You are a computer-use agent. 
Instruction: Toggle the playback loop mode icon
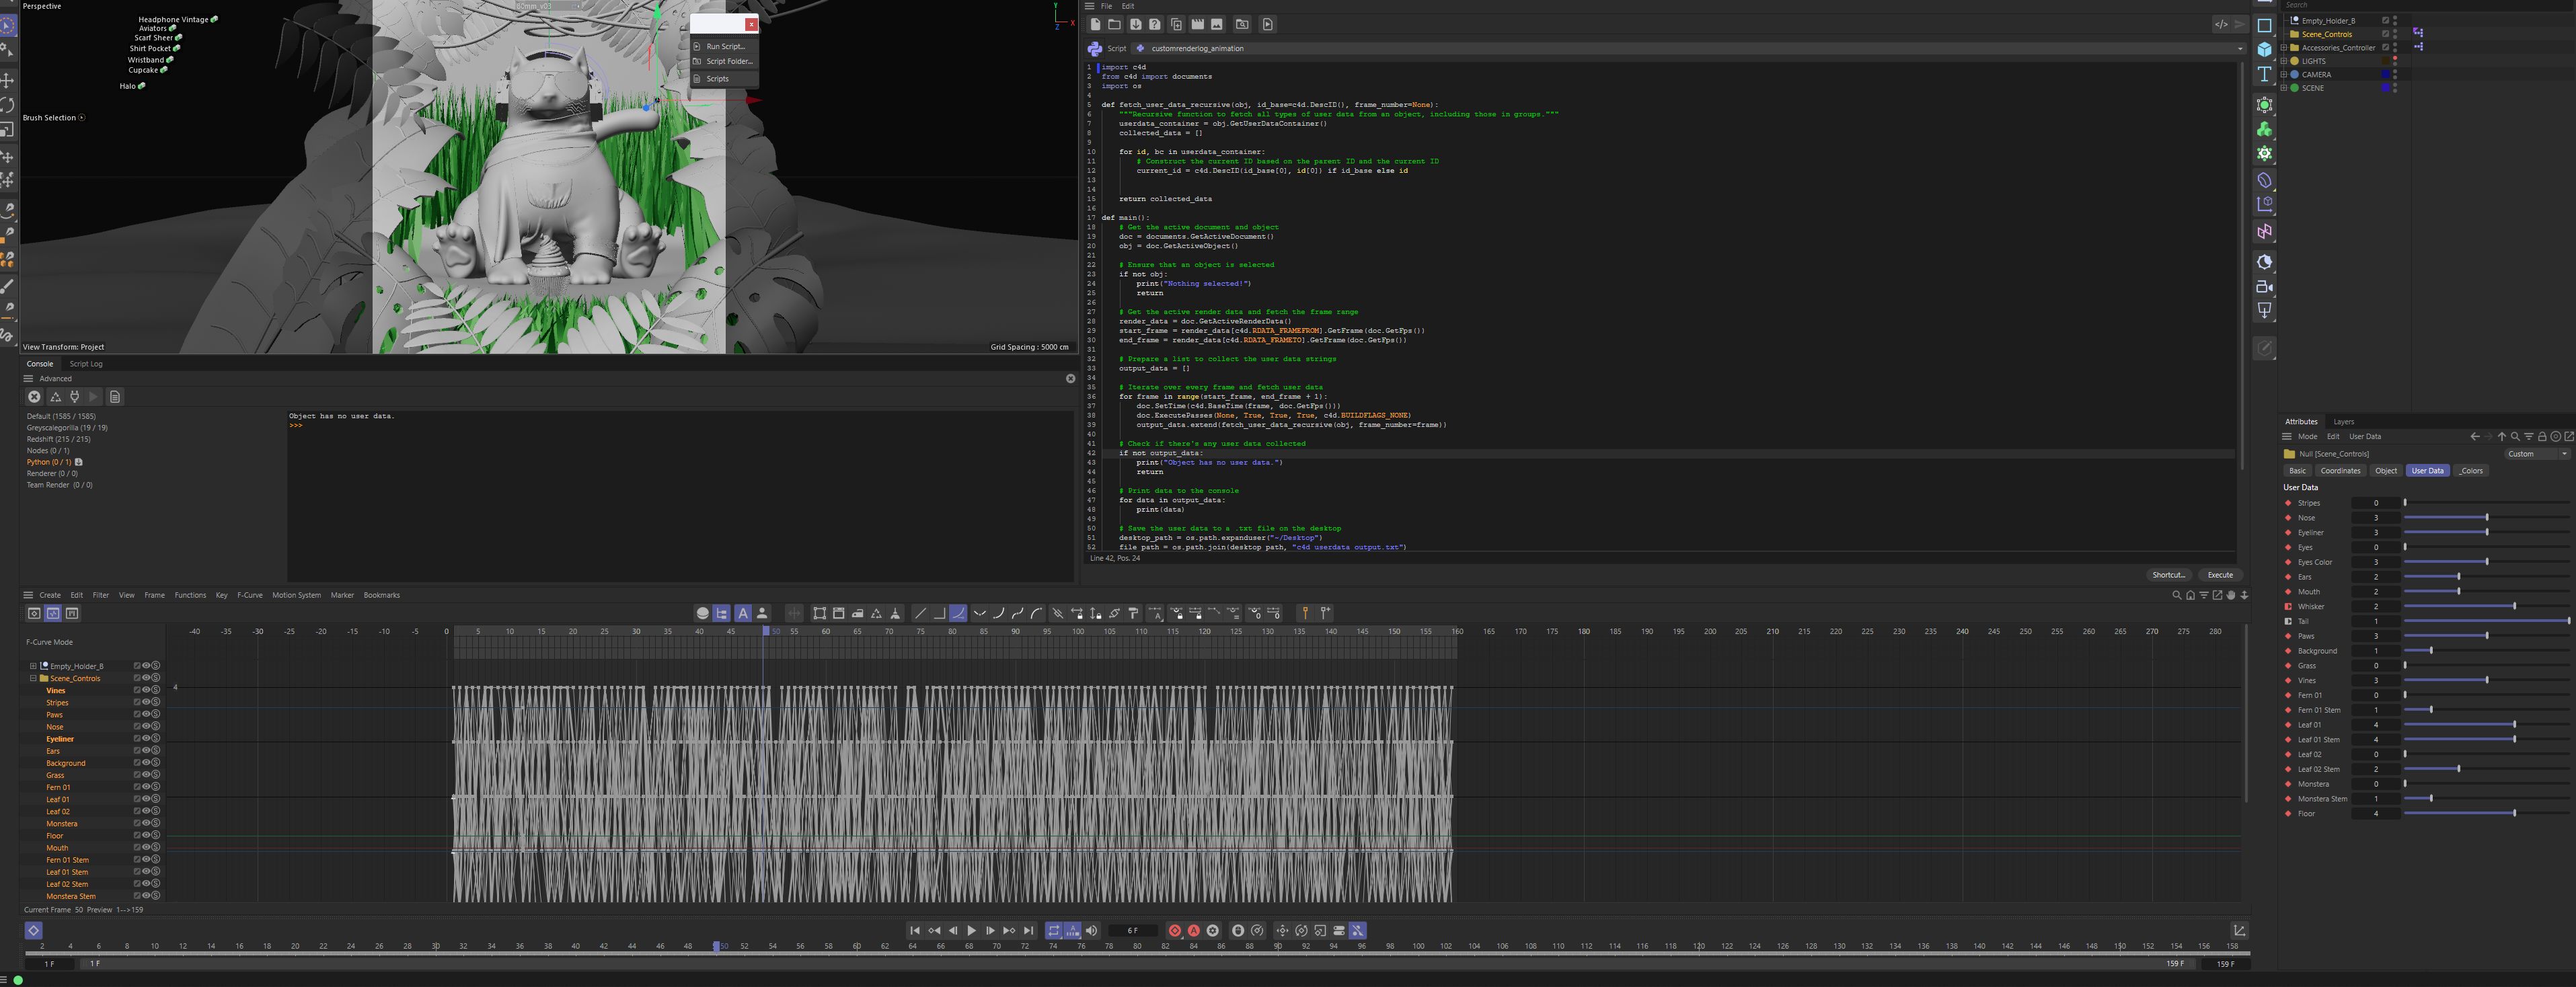click(x=1053, y=930)
